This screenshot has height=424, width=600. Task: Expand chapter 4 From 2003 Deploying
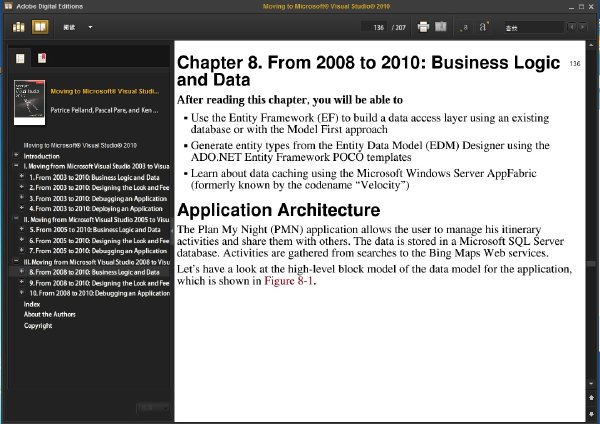click(22, 208)
